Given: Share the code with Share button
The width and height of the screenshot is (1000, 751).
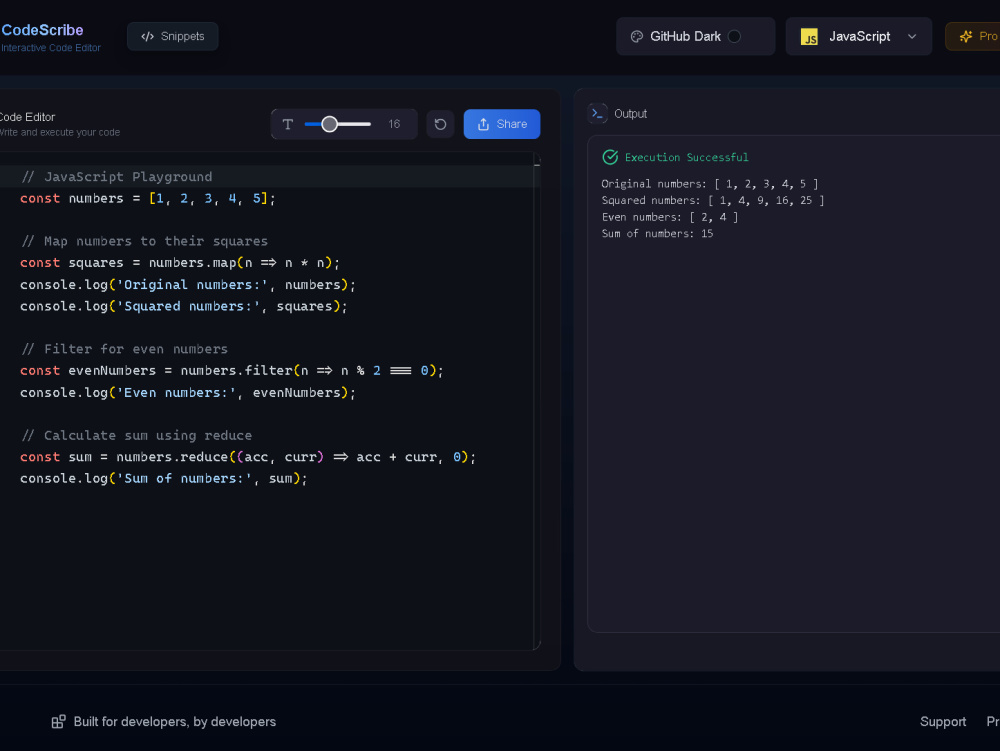Looking at the screenshot, I should (502, 124).
